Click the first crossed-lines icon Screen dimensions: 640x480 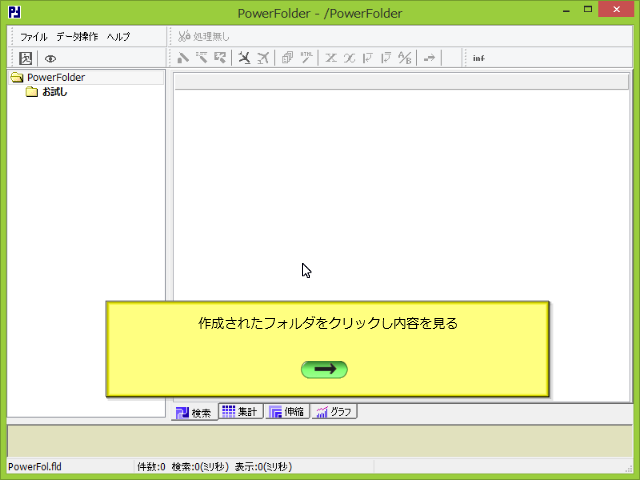[x=331, y=58]
